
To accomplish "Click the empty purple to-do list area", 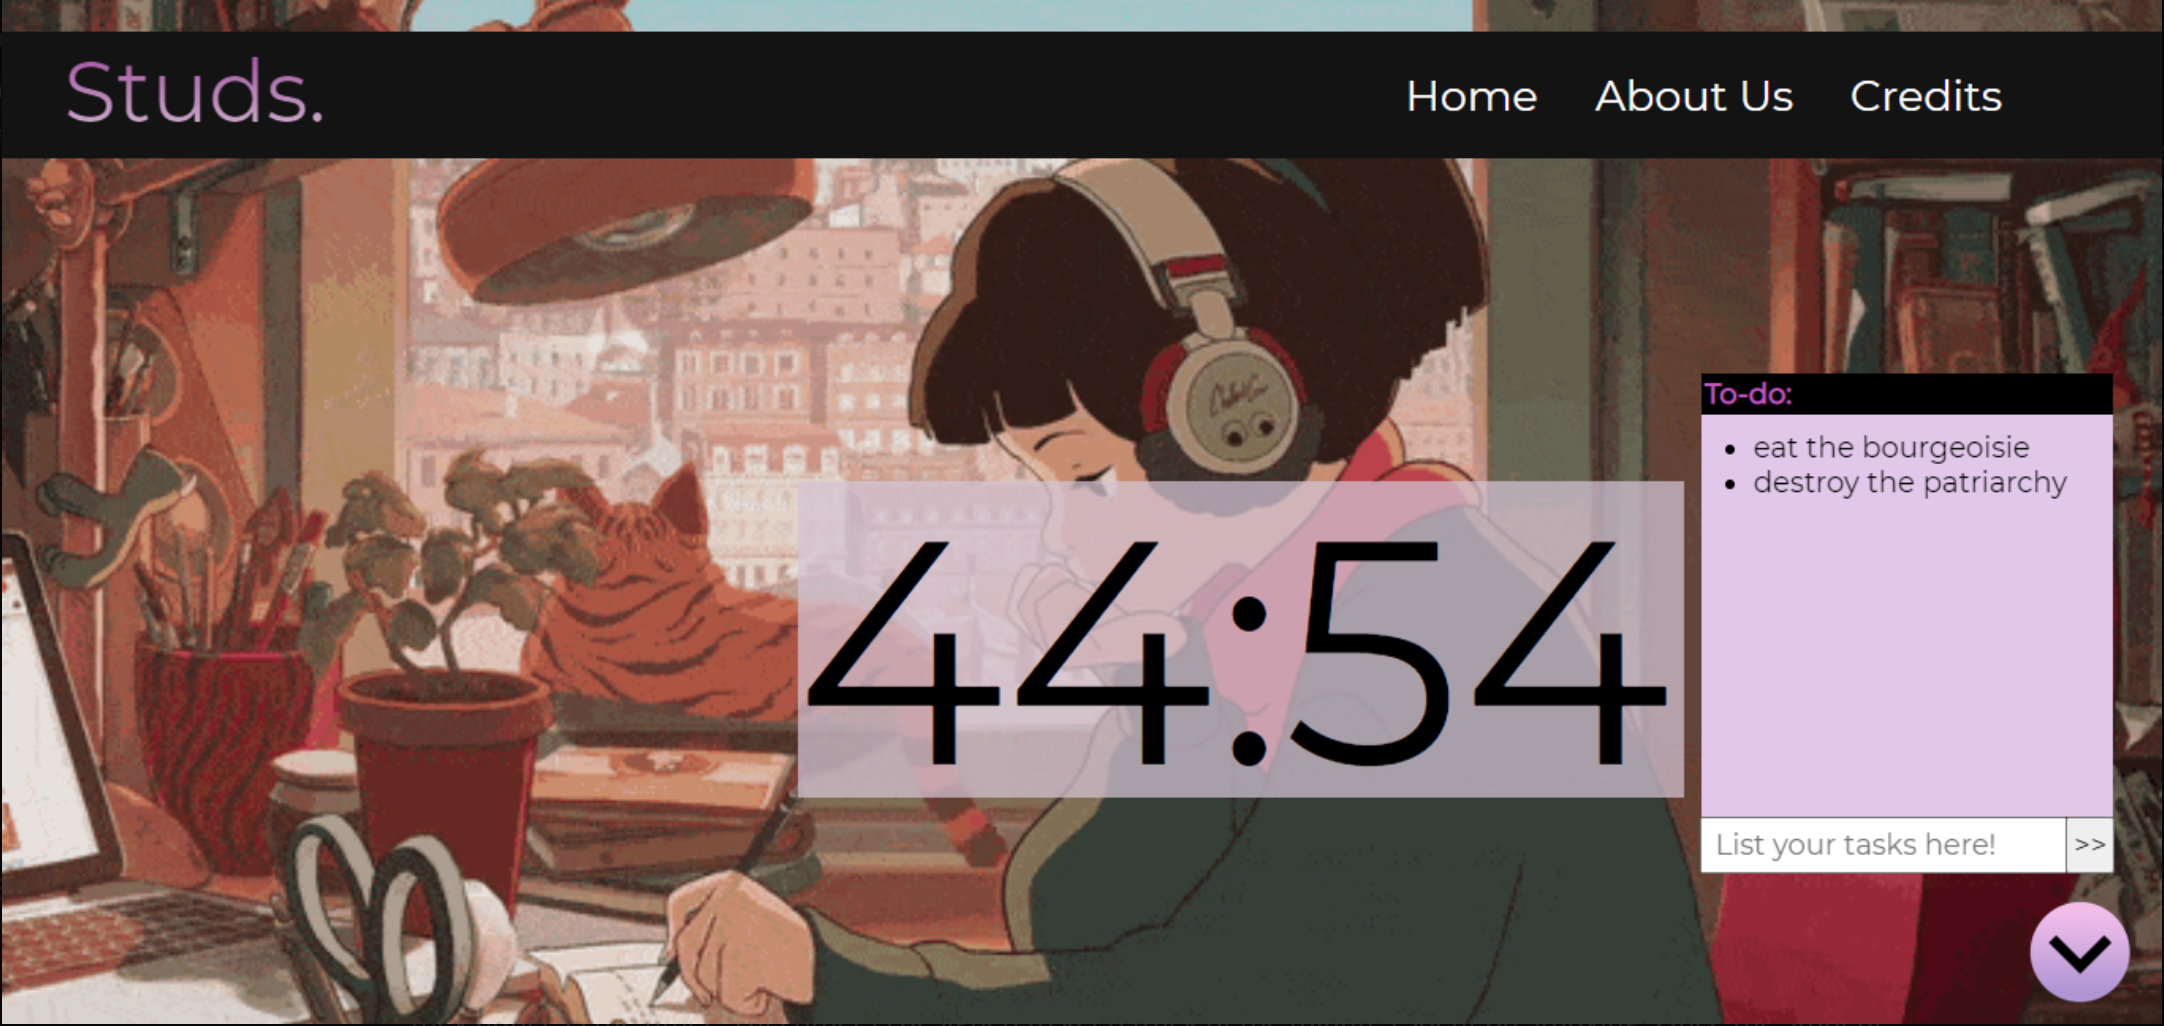I will 1907,660.
